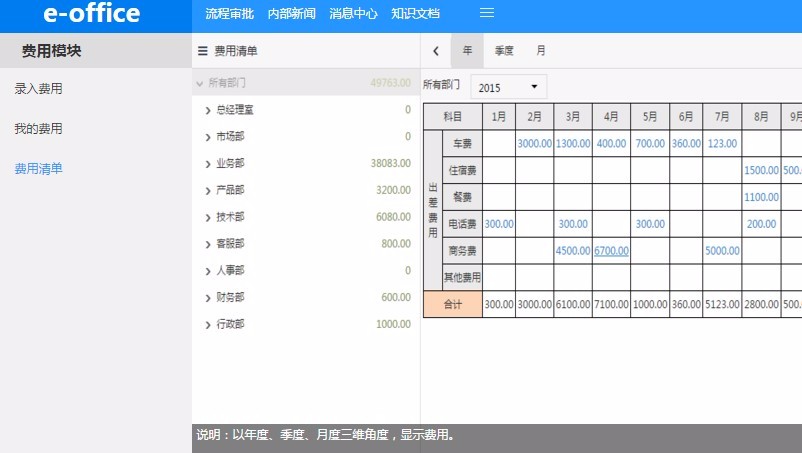Click the 费用模块 sidebar heading
This screenshot has height=453, width=802.
click(x=51, y=51)
